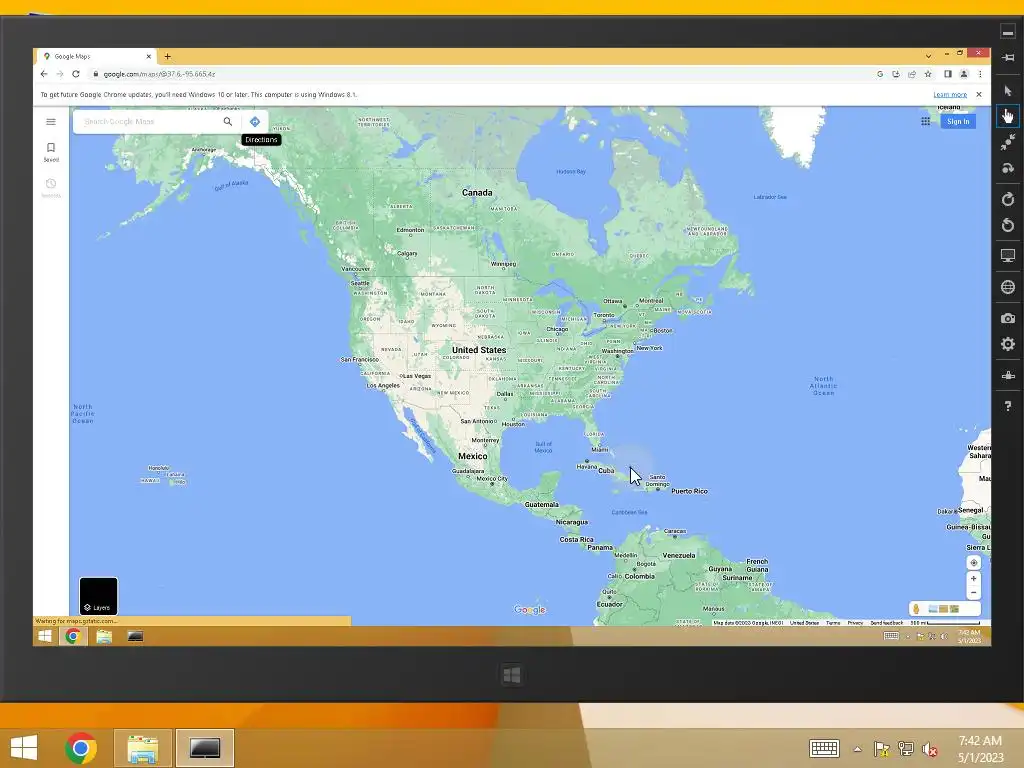
Task: Click the share page icon in address bar
Action: 912,74
